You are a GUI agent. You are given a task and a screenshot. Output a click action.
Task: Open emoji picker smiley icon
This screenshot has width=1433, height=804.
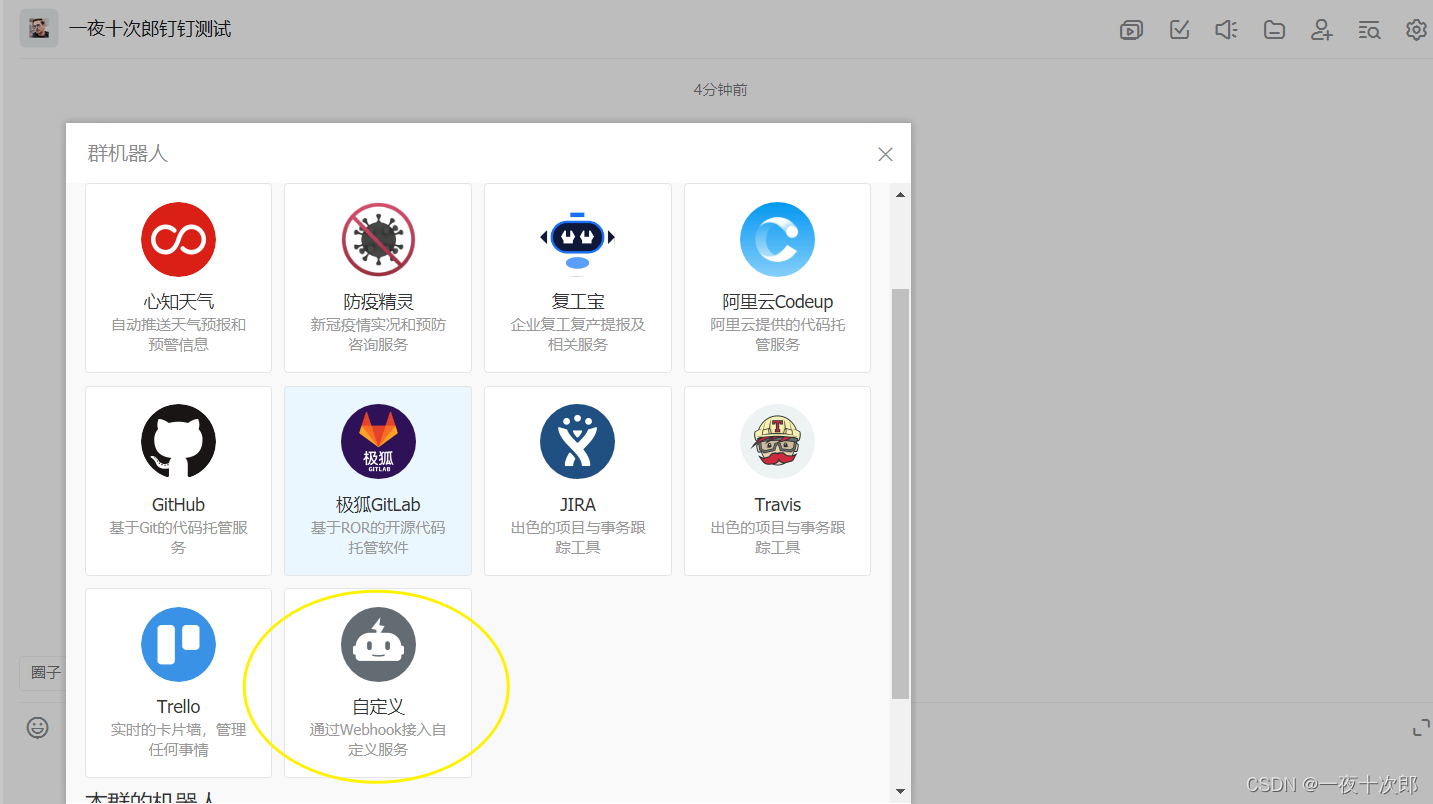38,728
